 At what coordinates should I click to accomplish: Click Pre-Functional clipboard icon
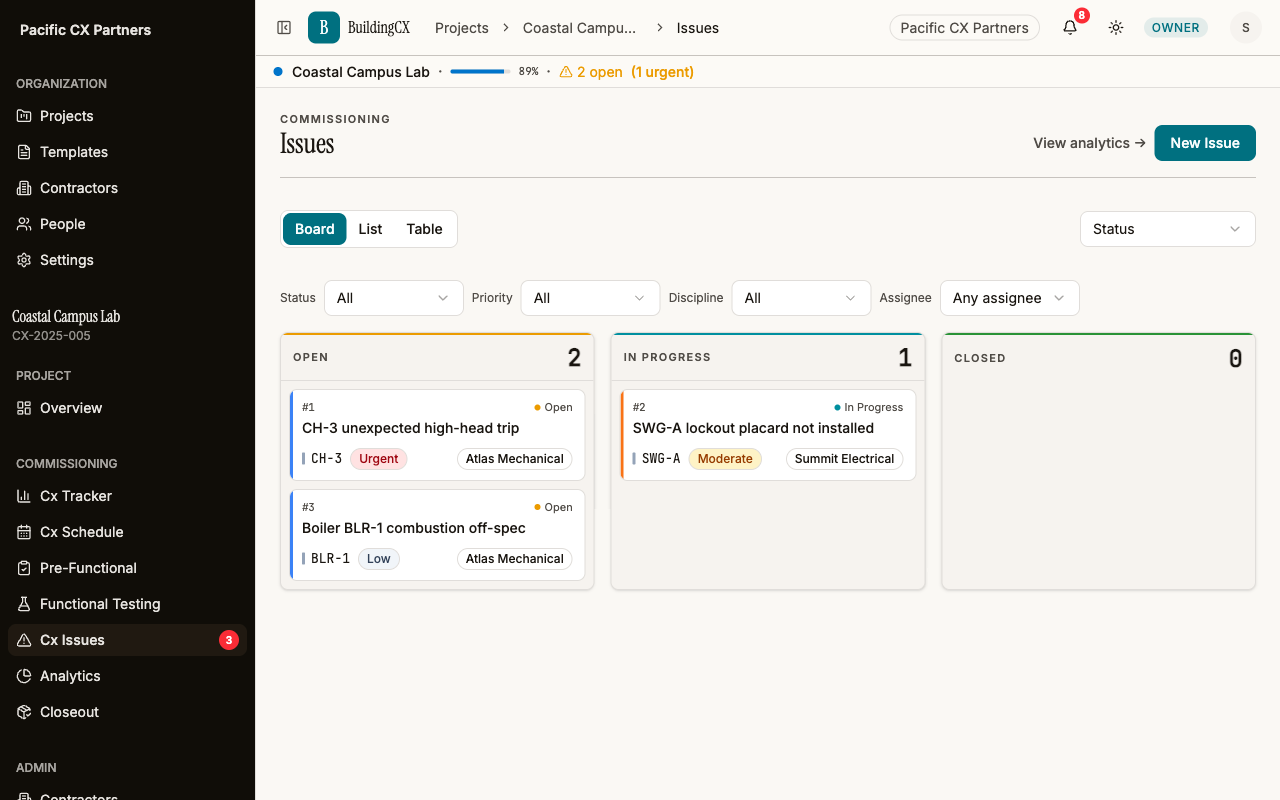[24, 568]
